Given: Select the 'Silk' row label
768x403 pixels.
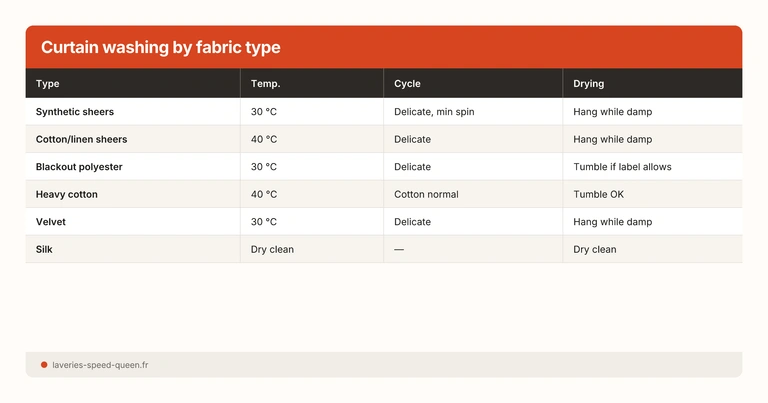Looking at the screenshot, I should (44, 249).
